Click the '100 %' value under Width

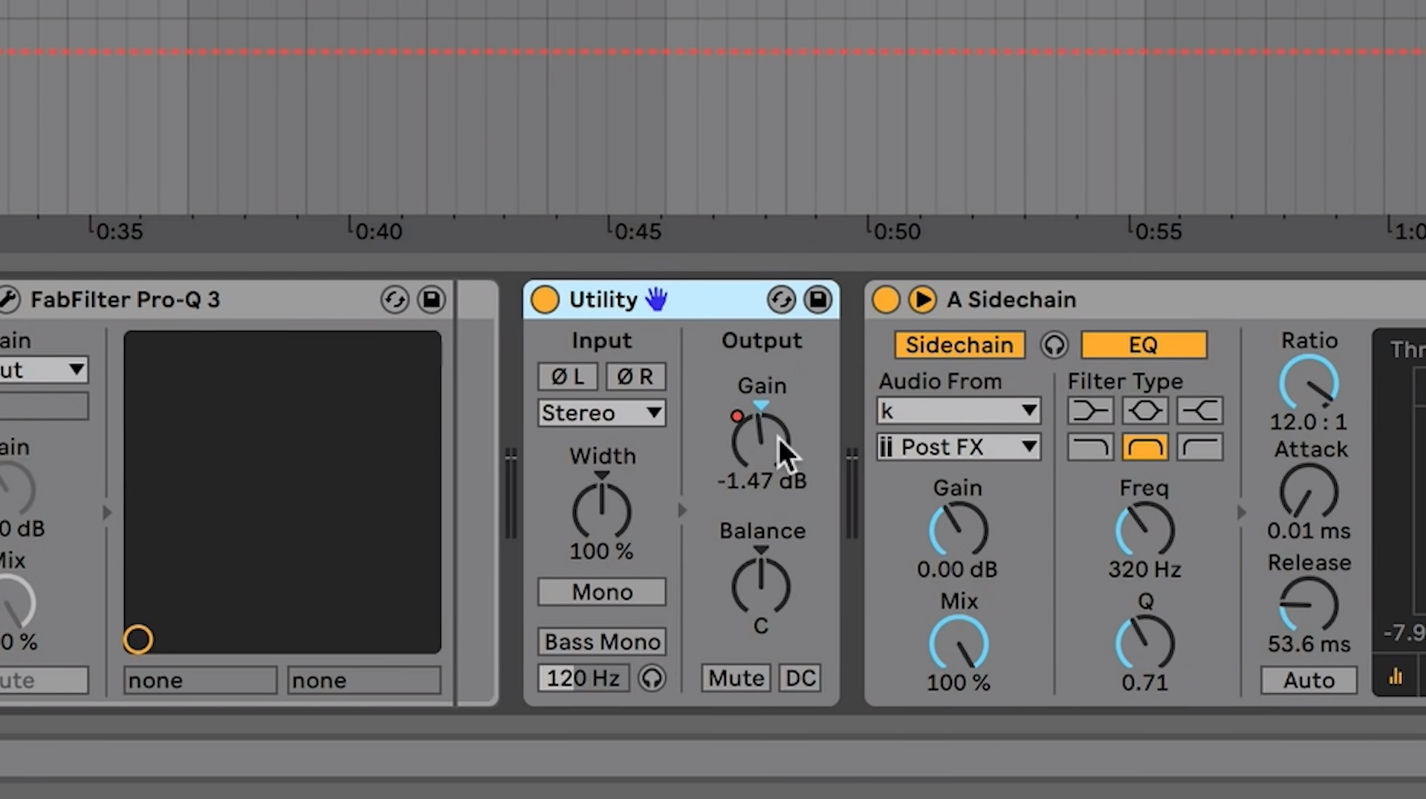tap(602, 552)
